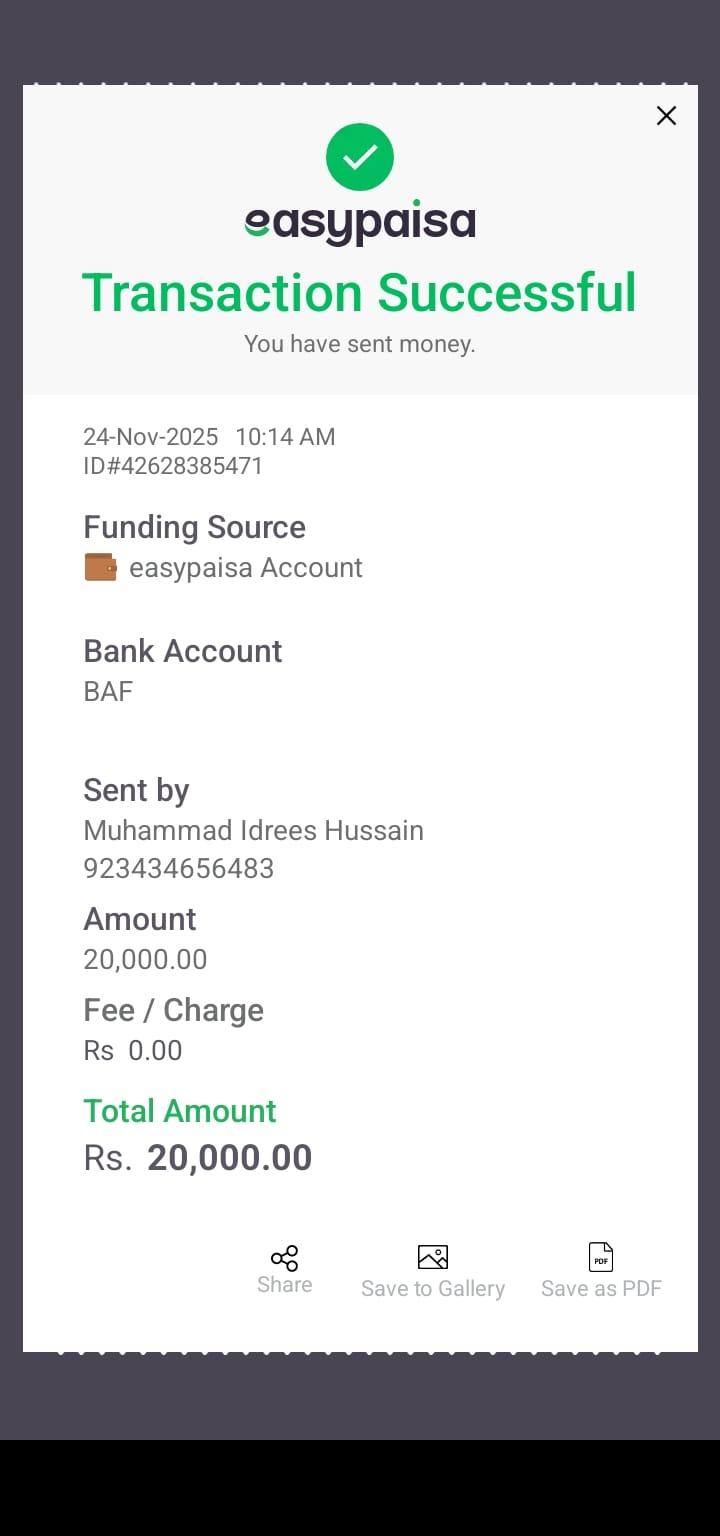Image resolution: width=720 pixels, height=1536 pixels.
Task: Select the transaction date and time
Action: pyautogui.click(x=209, y=437)
